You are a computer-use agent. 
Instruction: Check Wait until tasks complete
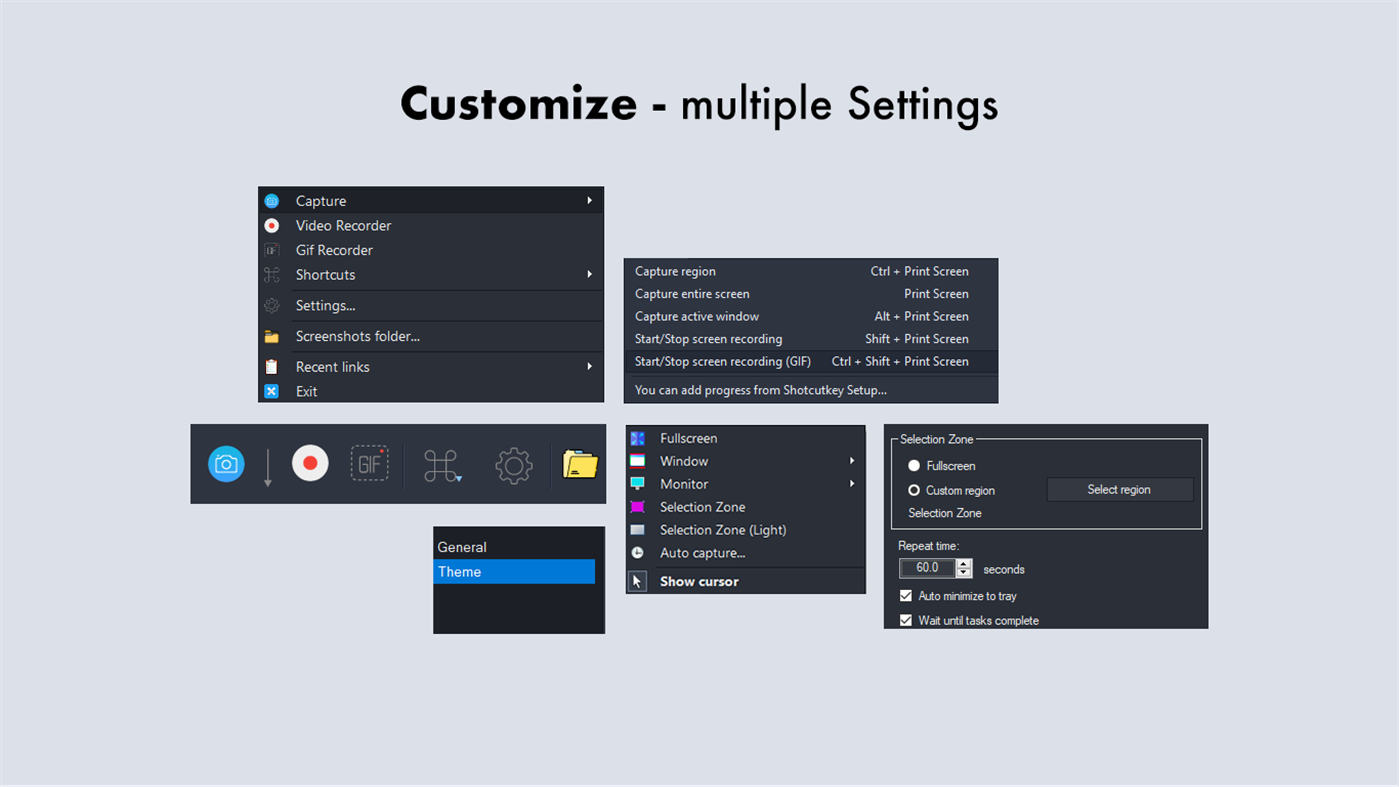906,620
